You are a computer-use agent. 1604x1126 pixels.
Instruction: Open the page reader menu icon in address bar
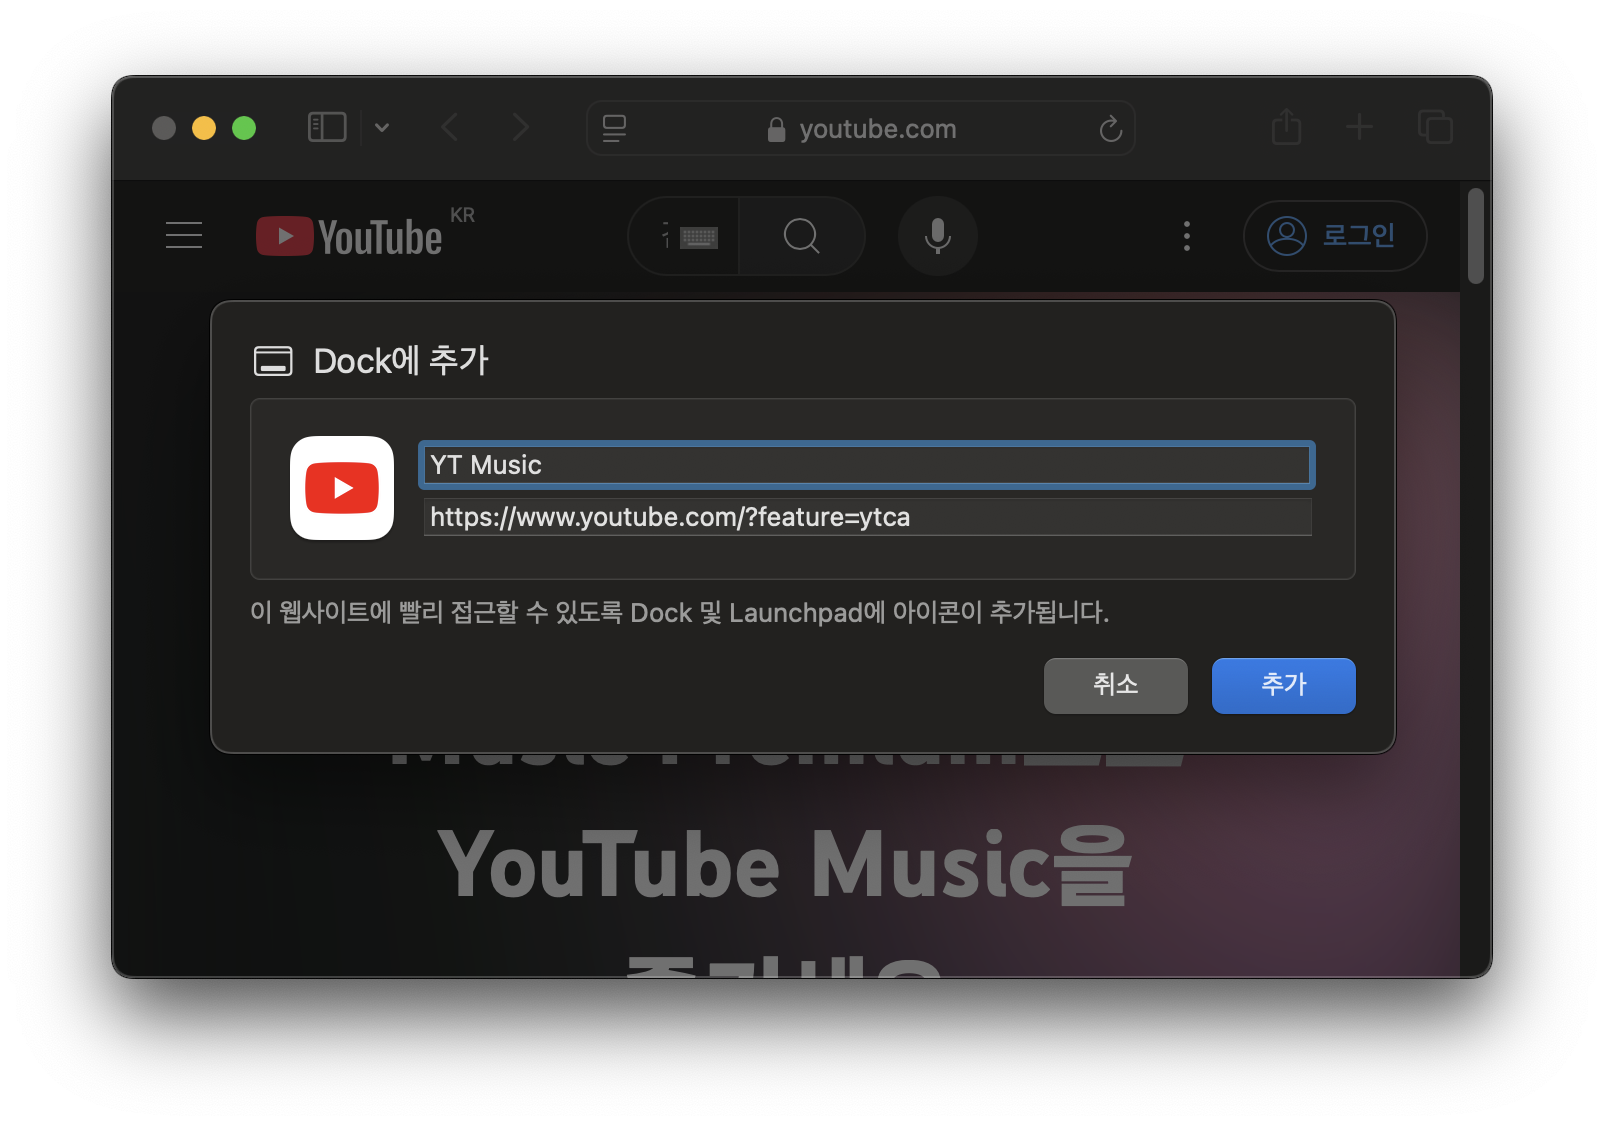pyautogui.click(x=614, y=128)
